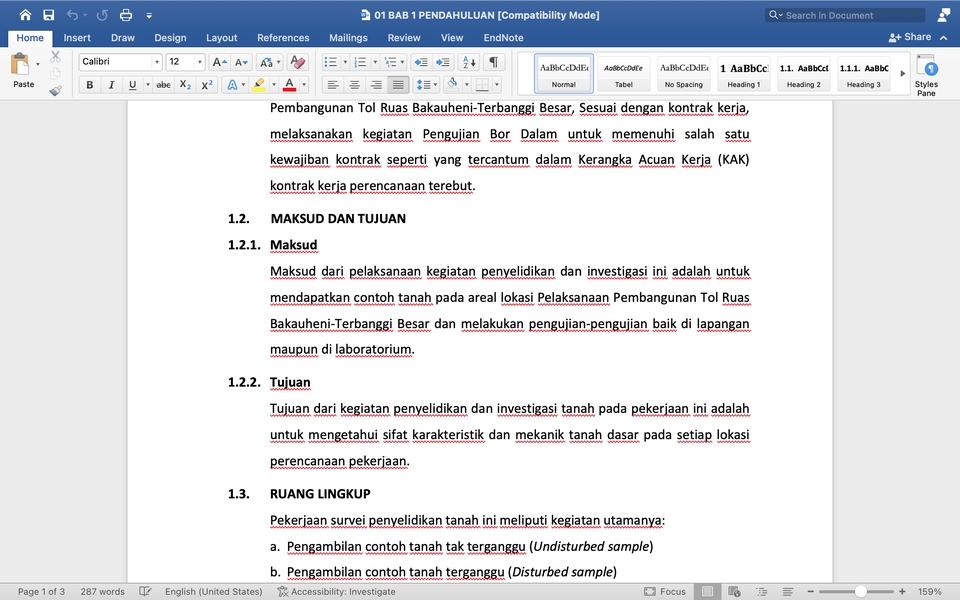Enable justified text alignment

click(x=397, y=85)
